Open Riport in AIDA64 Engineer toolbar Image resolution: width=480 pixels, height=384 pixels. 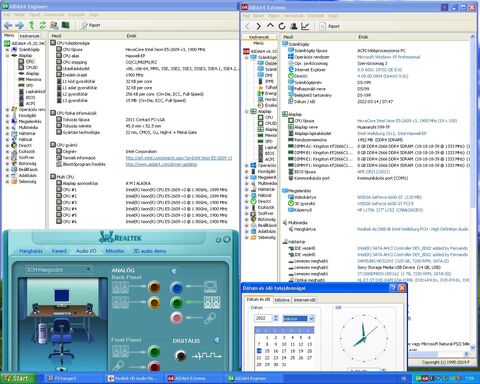pos(91,25)
